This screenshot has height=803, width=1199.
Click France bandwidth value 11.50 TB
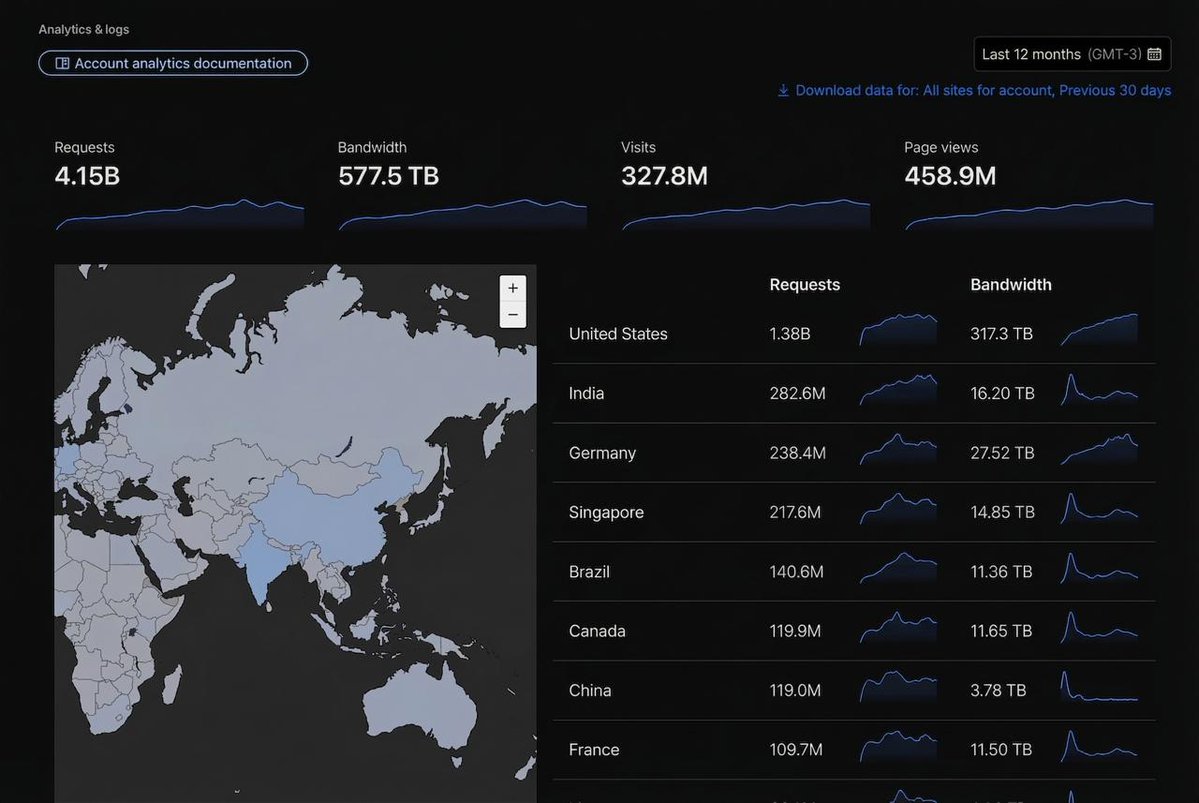pyautogui.click(x=1002, y=749)
